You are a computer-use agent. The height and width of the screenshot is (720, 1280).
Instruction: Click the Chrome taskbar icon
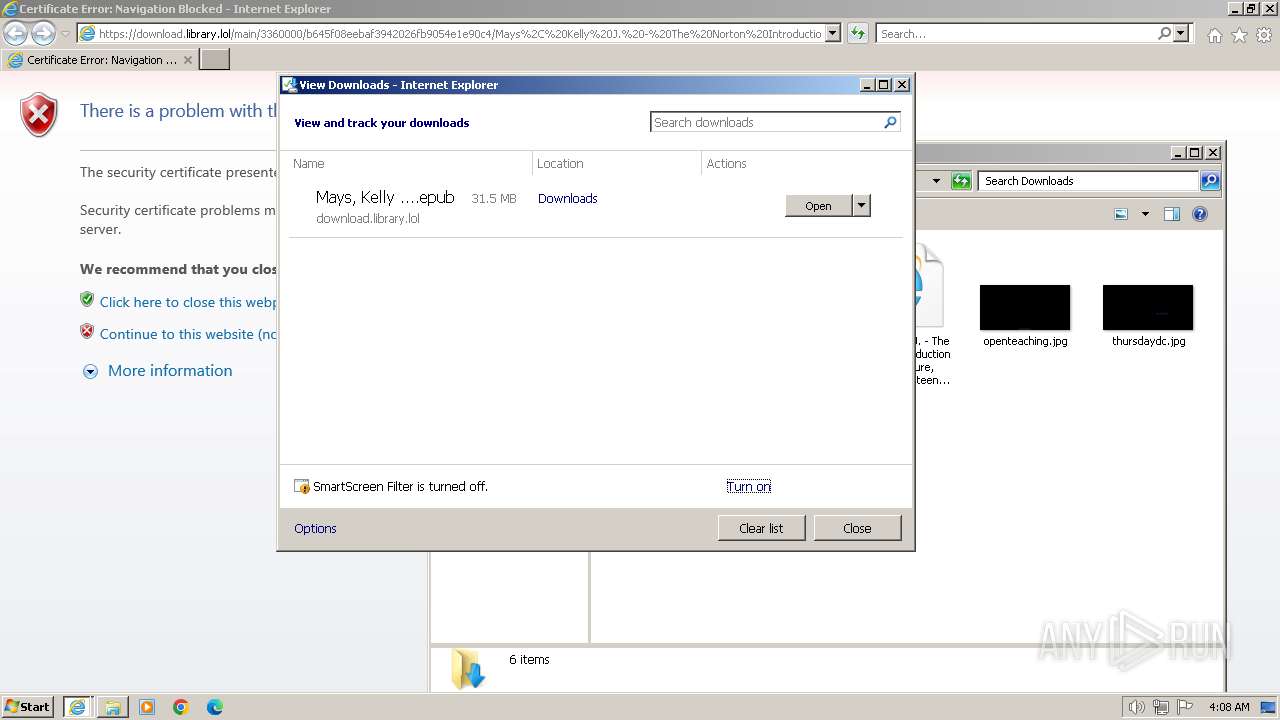(x=181, y=707)
